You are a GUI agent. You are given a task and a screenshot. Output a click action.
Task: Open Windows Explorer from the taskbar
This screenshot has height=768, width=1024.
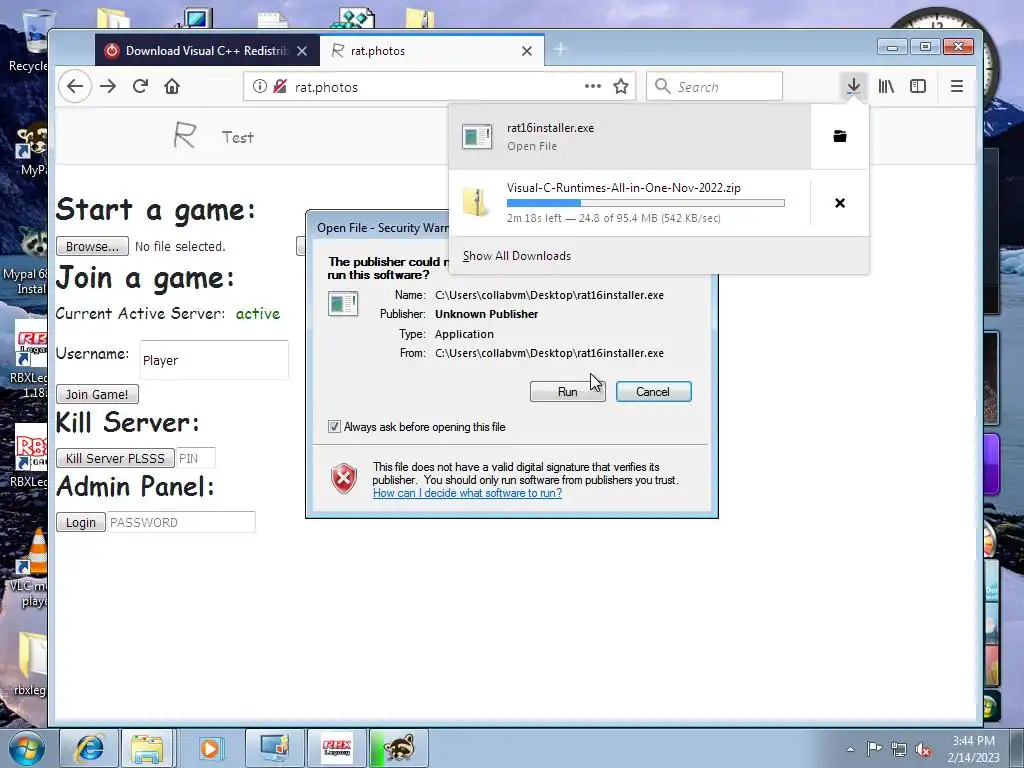(x=147, y=748)
